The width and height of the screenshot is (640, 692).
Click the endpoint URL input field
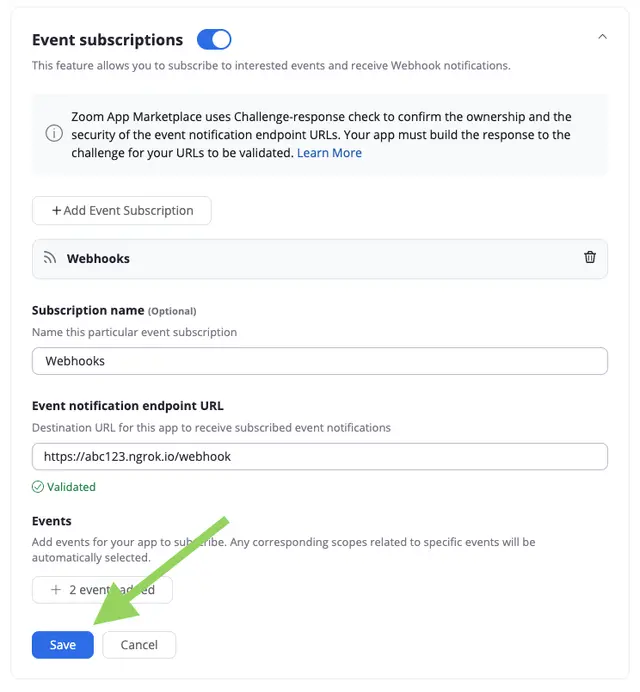(320, 456)
